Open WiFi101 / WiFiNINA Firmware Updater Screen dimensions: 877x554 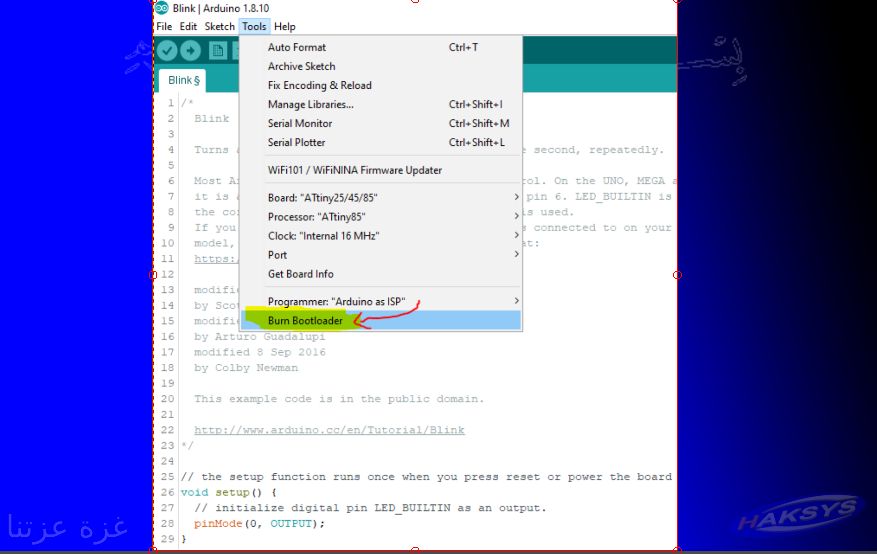[381, 170]
